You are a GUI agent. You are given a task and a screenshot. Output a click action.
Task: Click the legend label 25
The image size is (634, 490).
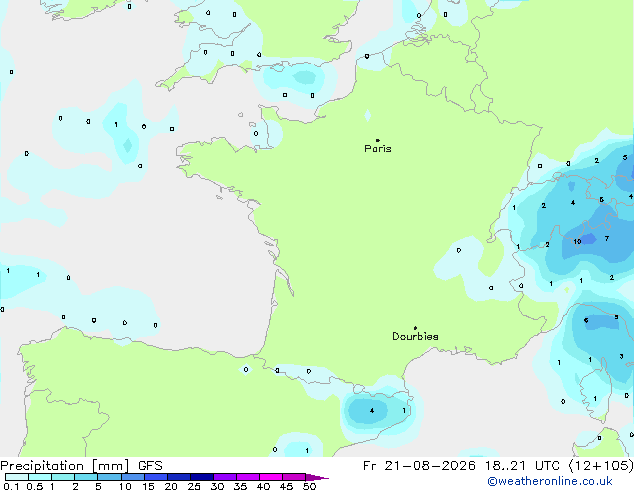pyautogui.click(x=194, y=486)
